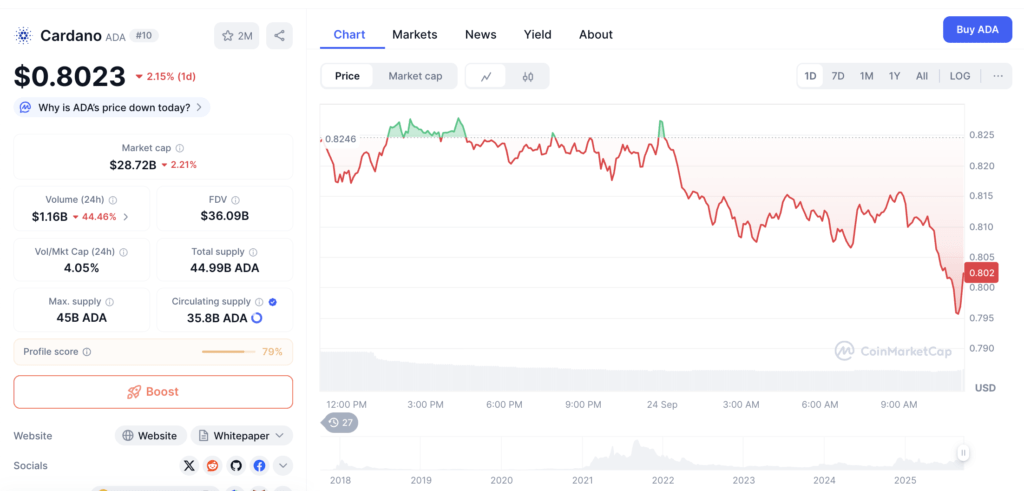Show Circulating supply info icon
The height and width of the screenshot is (491, 1024).
coord(259,302)
